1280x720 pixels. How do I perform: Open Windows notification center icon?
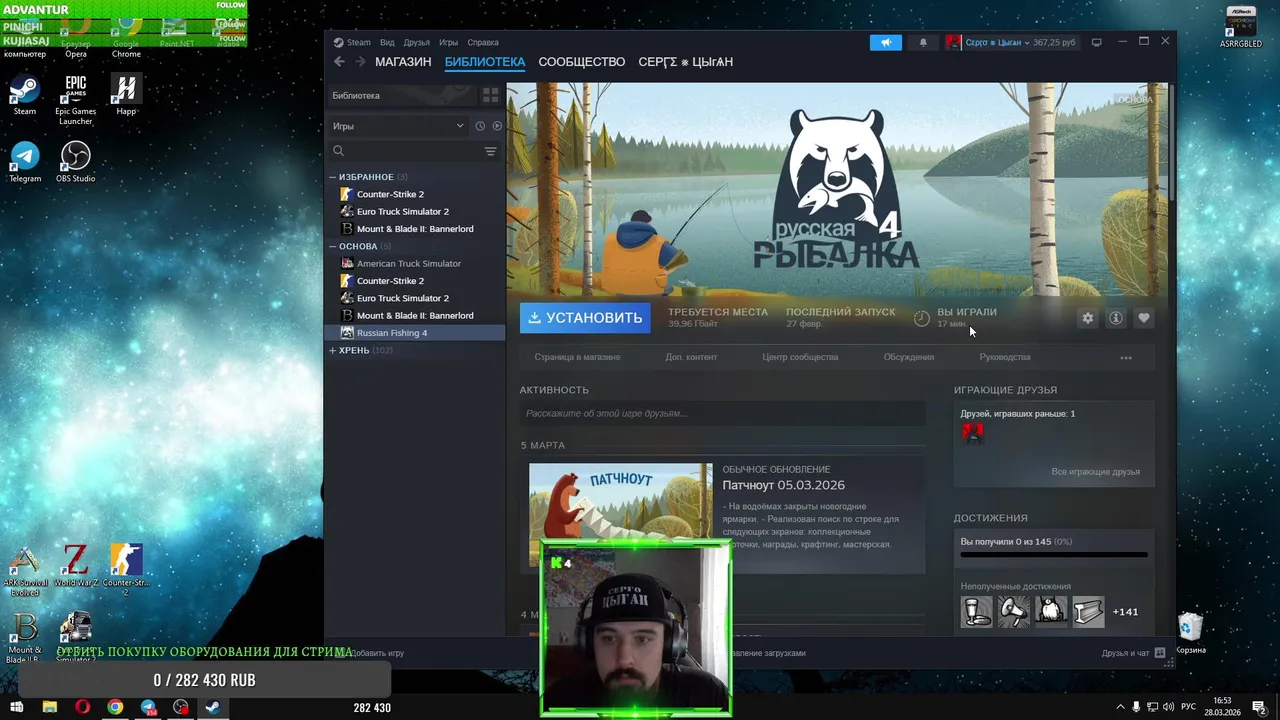(x=1261, y=707)
